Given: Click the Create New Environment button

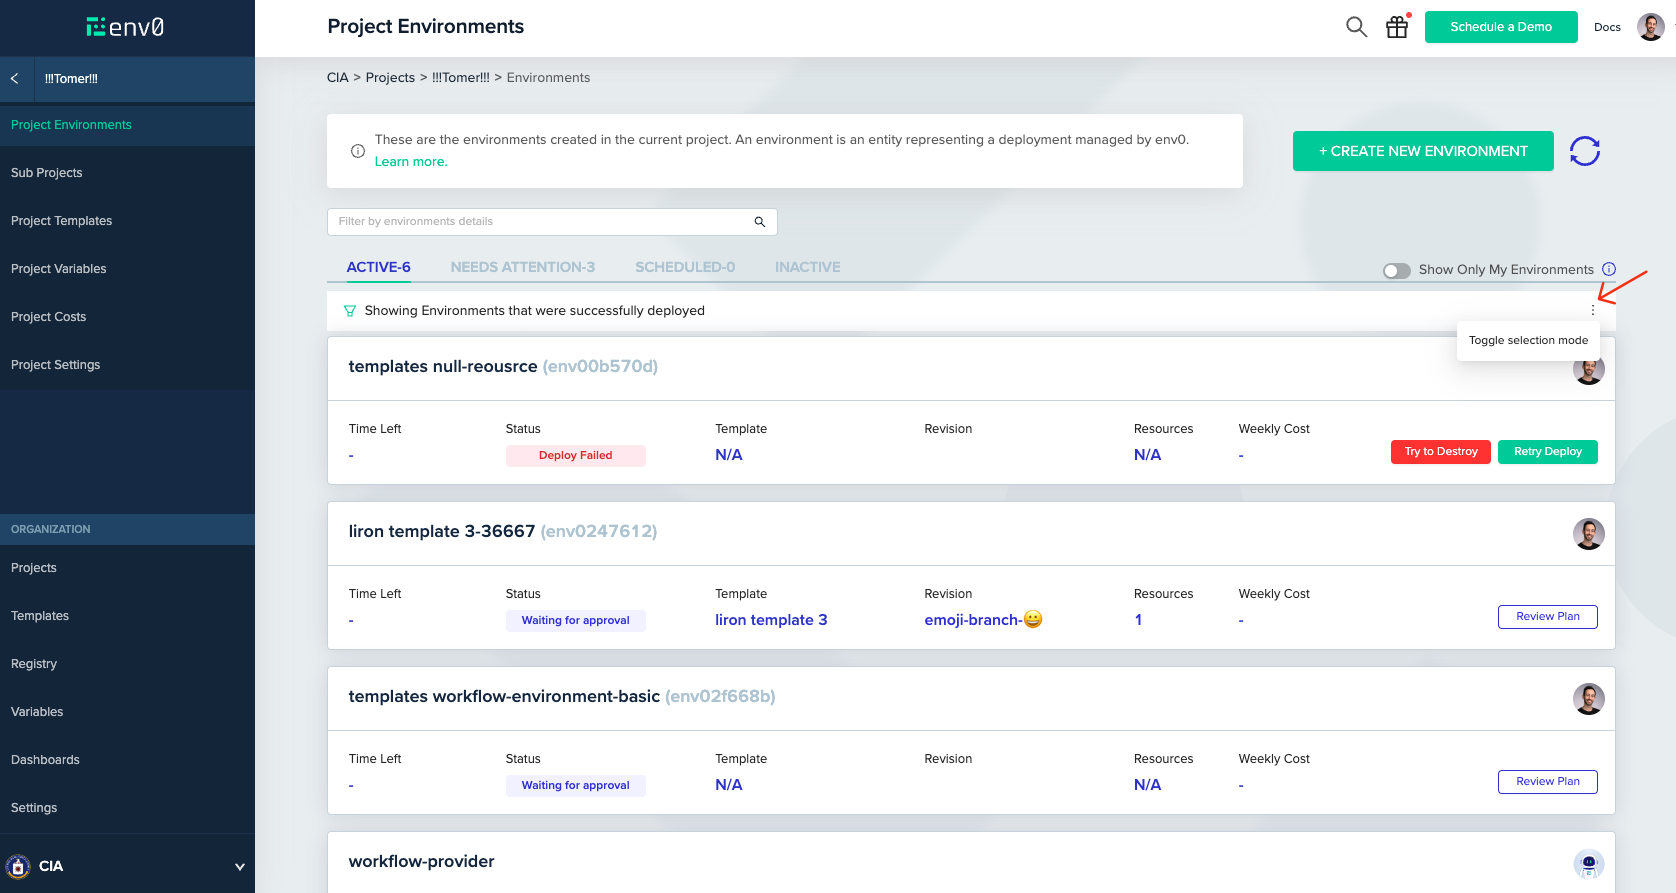Looking at the screenshot, I should [1423, 151].
